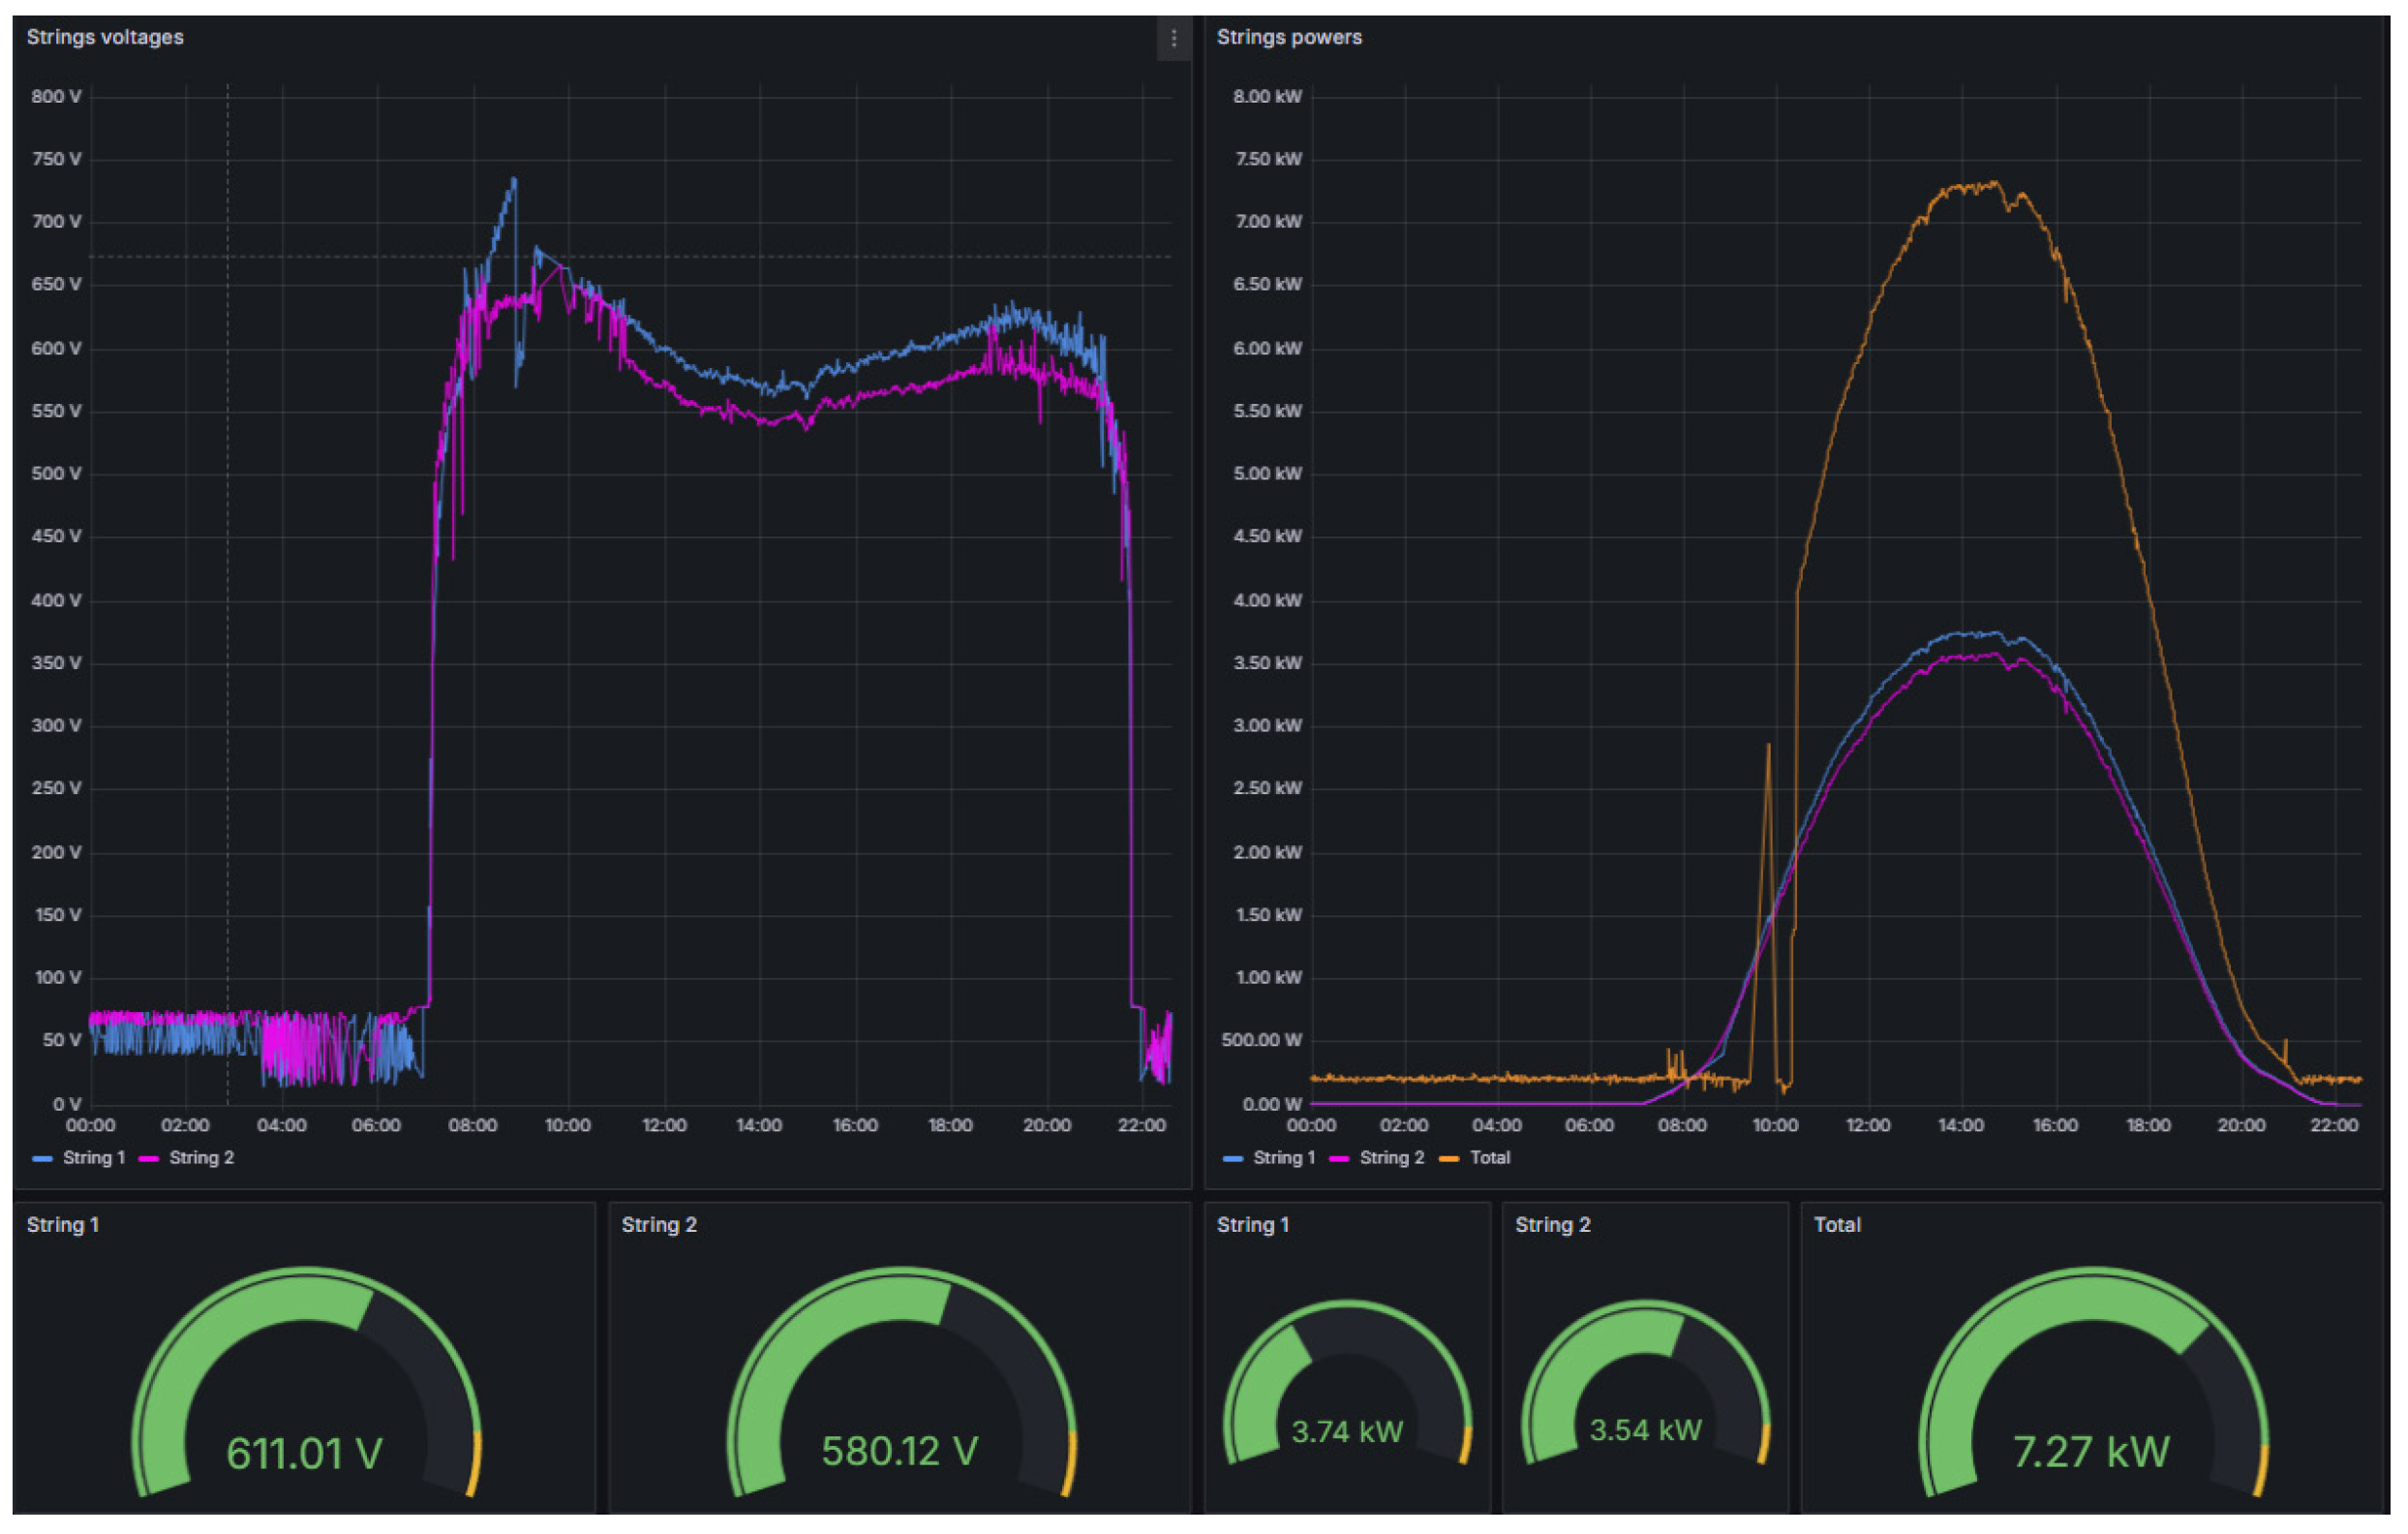2408x1534 pixels.
Task: Click the 611.01 V gauge value
Action: point(304,1453)
